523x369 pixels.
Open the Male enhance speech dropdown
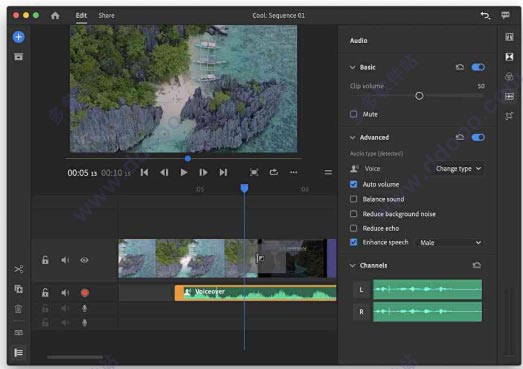coord(450,243)
